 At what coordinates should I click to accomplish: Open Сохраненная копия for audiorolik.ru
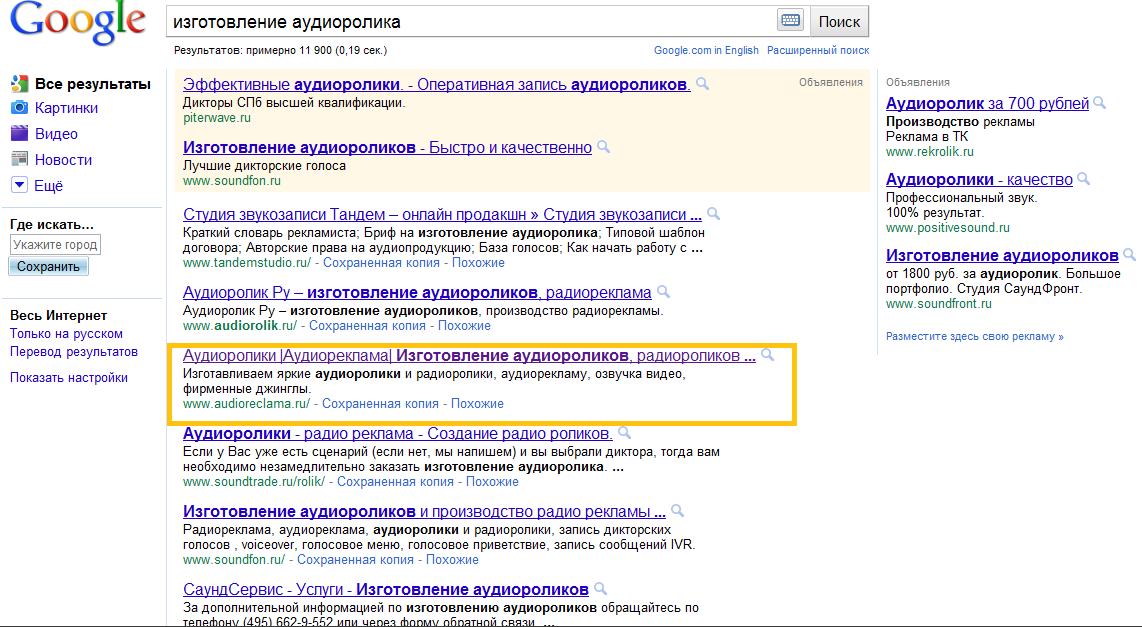coord(367,326)
